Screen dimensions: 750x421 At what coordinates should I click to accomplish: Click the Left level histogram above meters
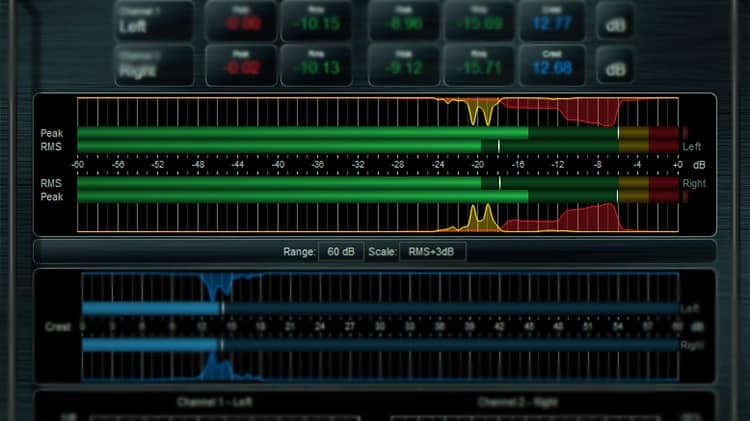tap(378, 112)
